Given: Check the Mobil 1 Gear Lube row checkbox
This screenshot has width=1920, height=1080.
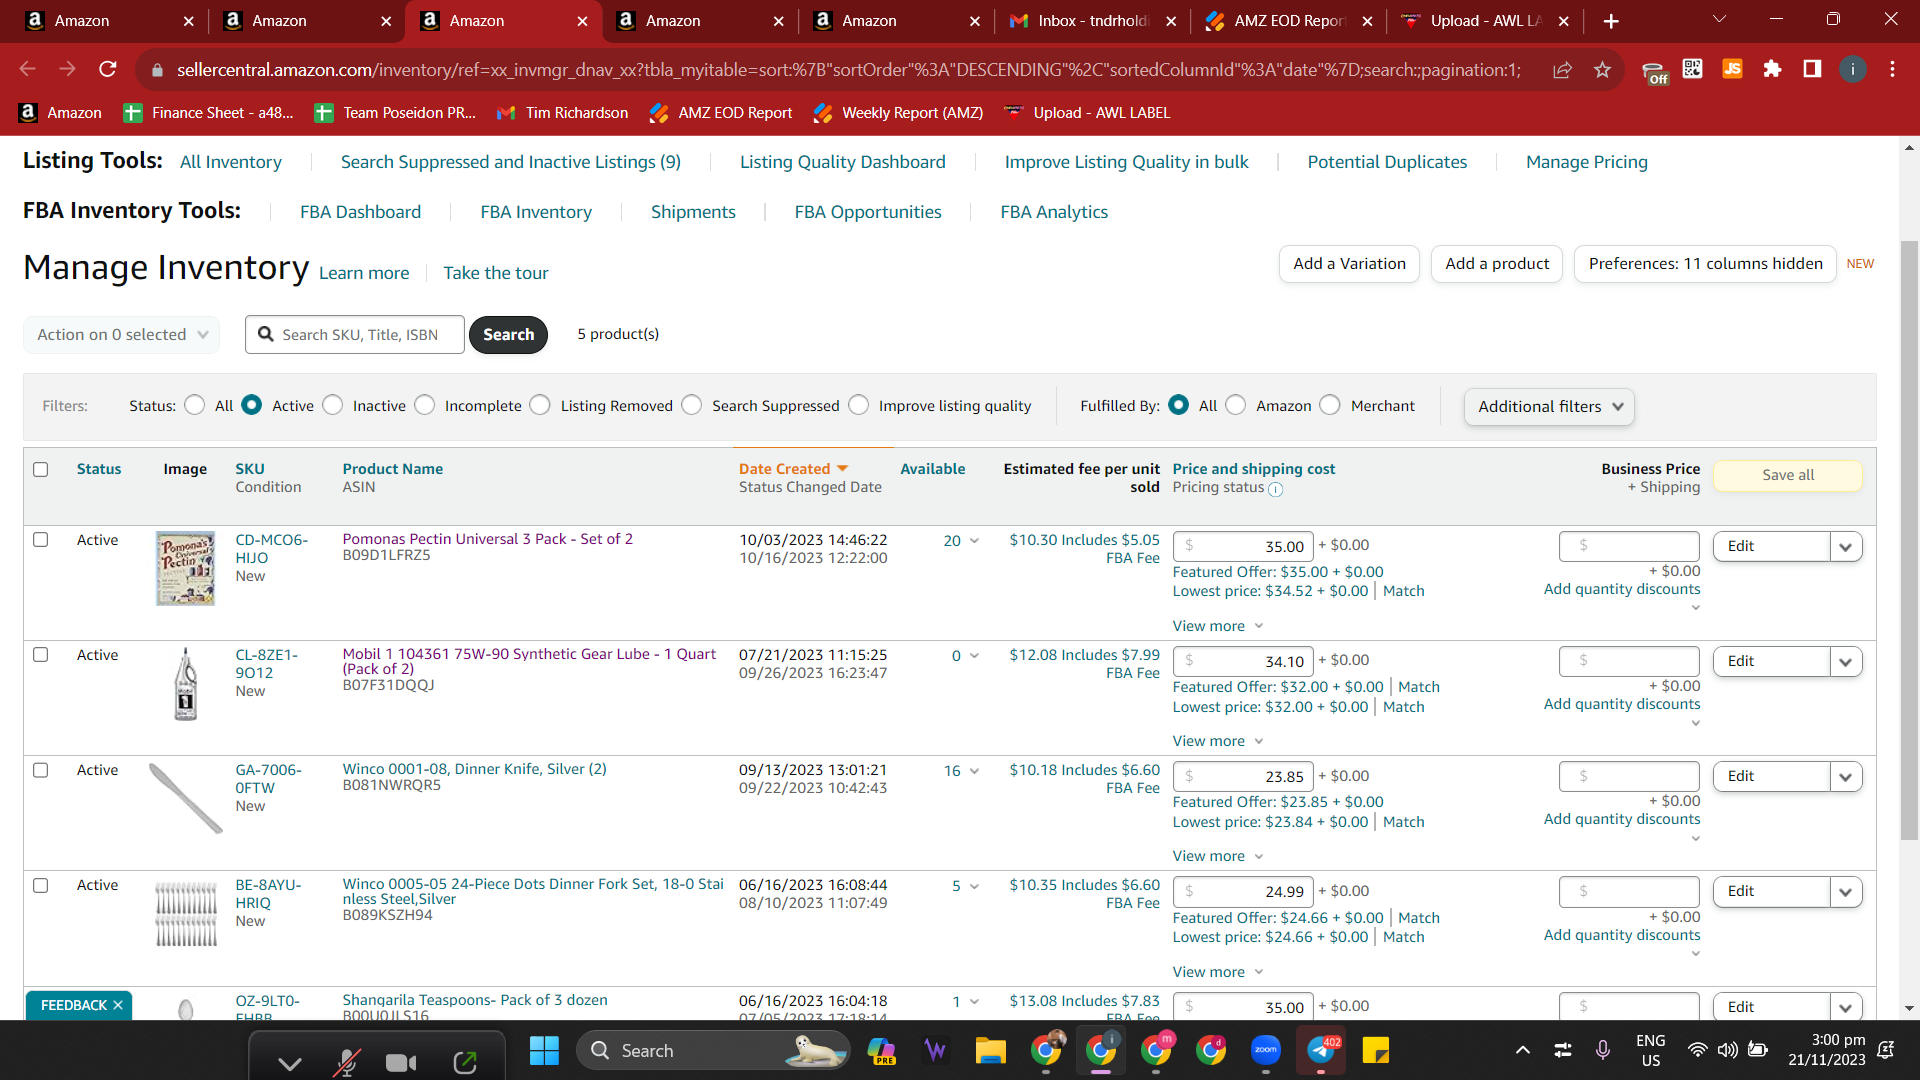Looking at the screenshot, I should 41,655.
